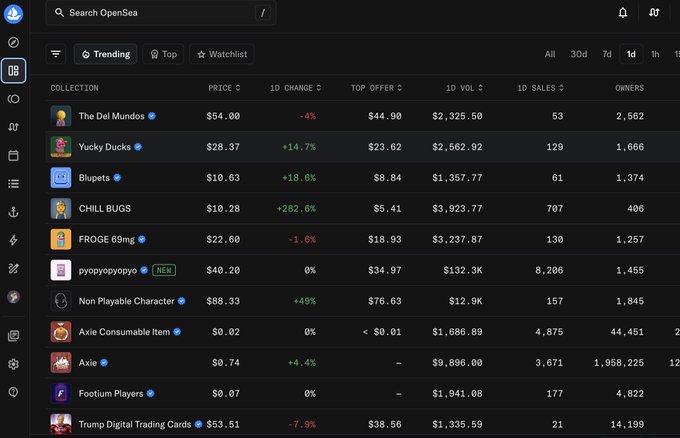Click the FROGE 69mg thumbnail image
This screenshot has height=438, width=680.
click(x=61, y=239)
